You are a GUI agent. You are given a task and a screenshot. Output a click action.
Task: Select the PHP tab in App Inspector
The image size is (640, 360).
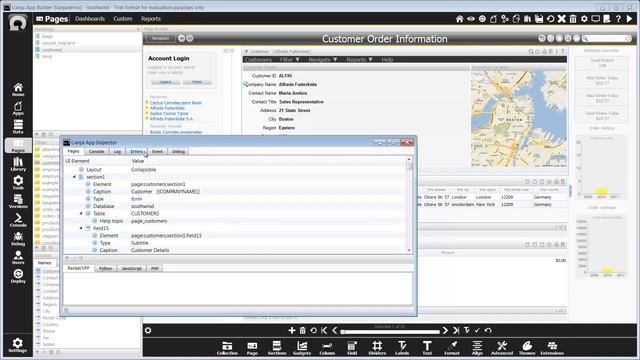tap(155, 268)
